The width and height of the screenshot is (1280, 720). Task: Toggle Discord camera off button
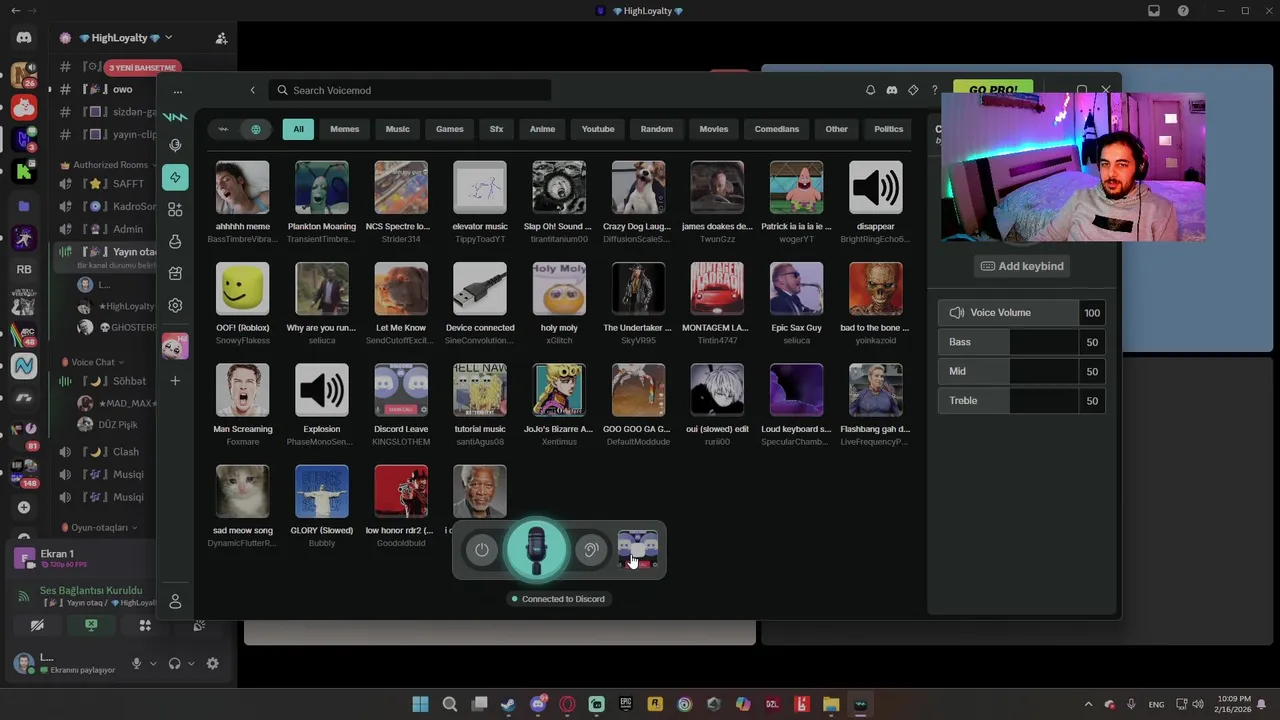click(37, 625)
